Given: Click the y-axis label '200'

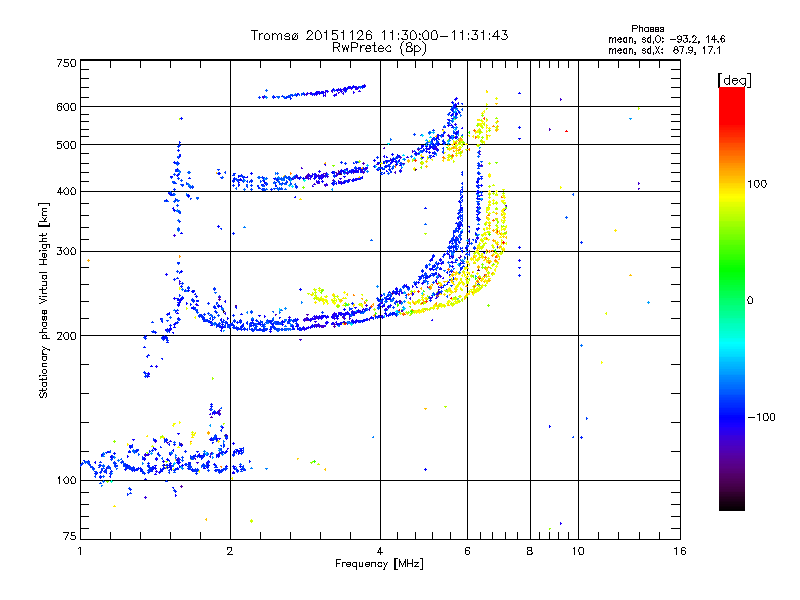Looking at the screenshot, I should [67, 336].
